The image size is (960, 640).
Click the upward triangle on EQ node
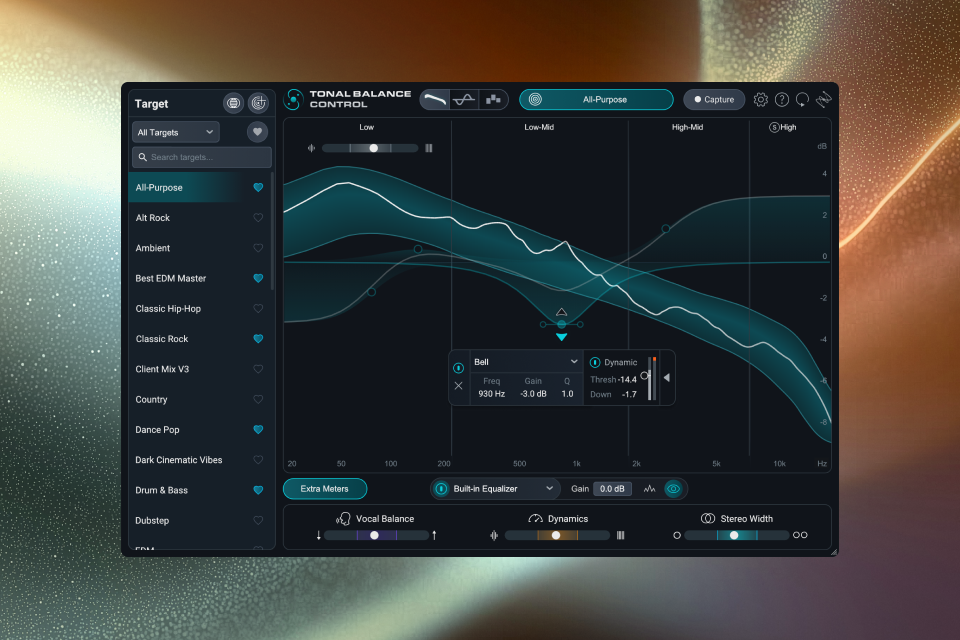pos(561,312)
